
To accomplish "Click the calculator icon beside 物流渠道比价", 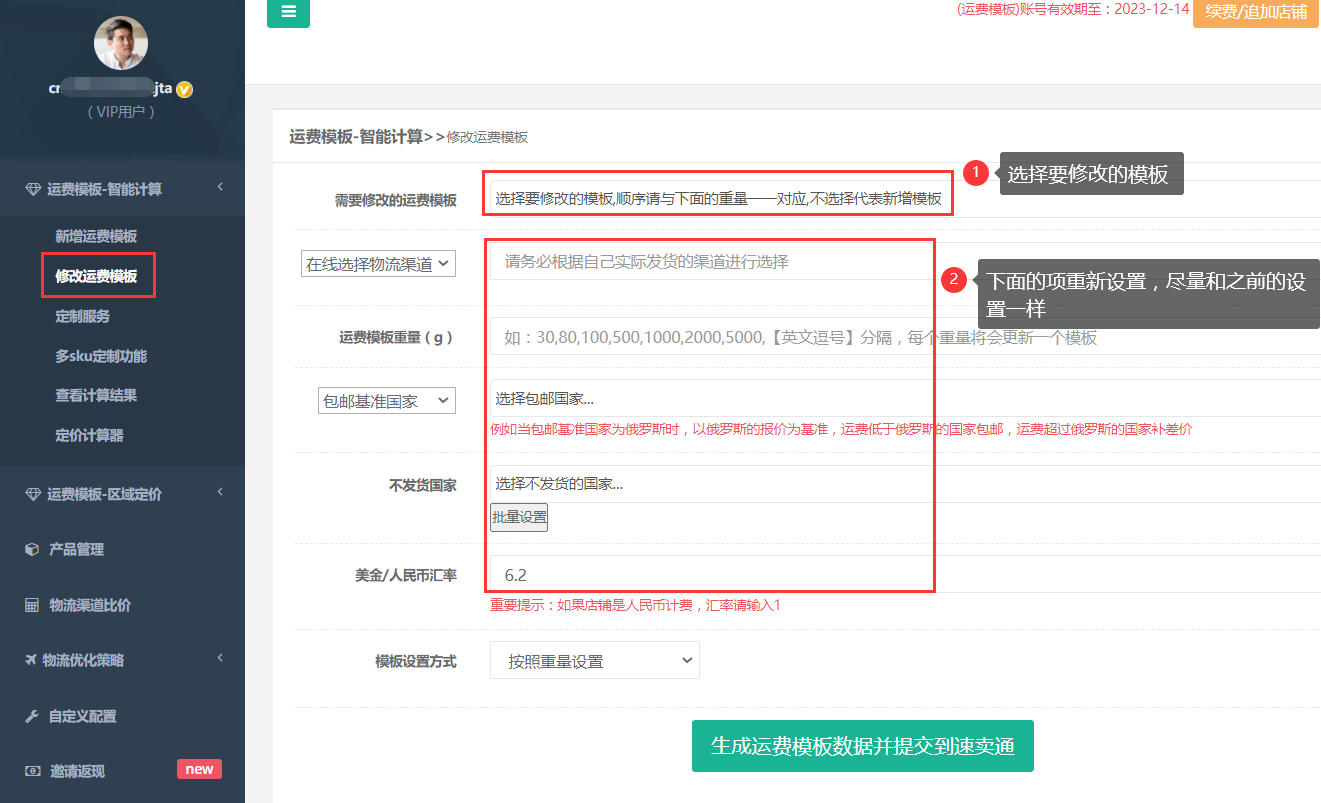I will [32, 605].
